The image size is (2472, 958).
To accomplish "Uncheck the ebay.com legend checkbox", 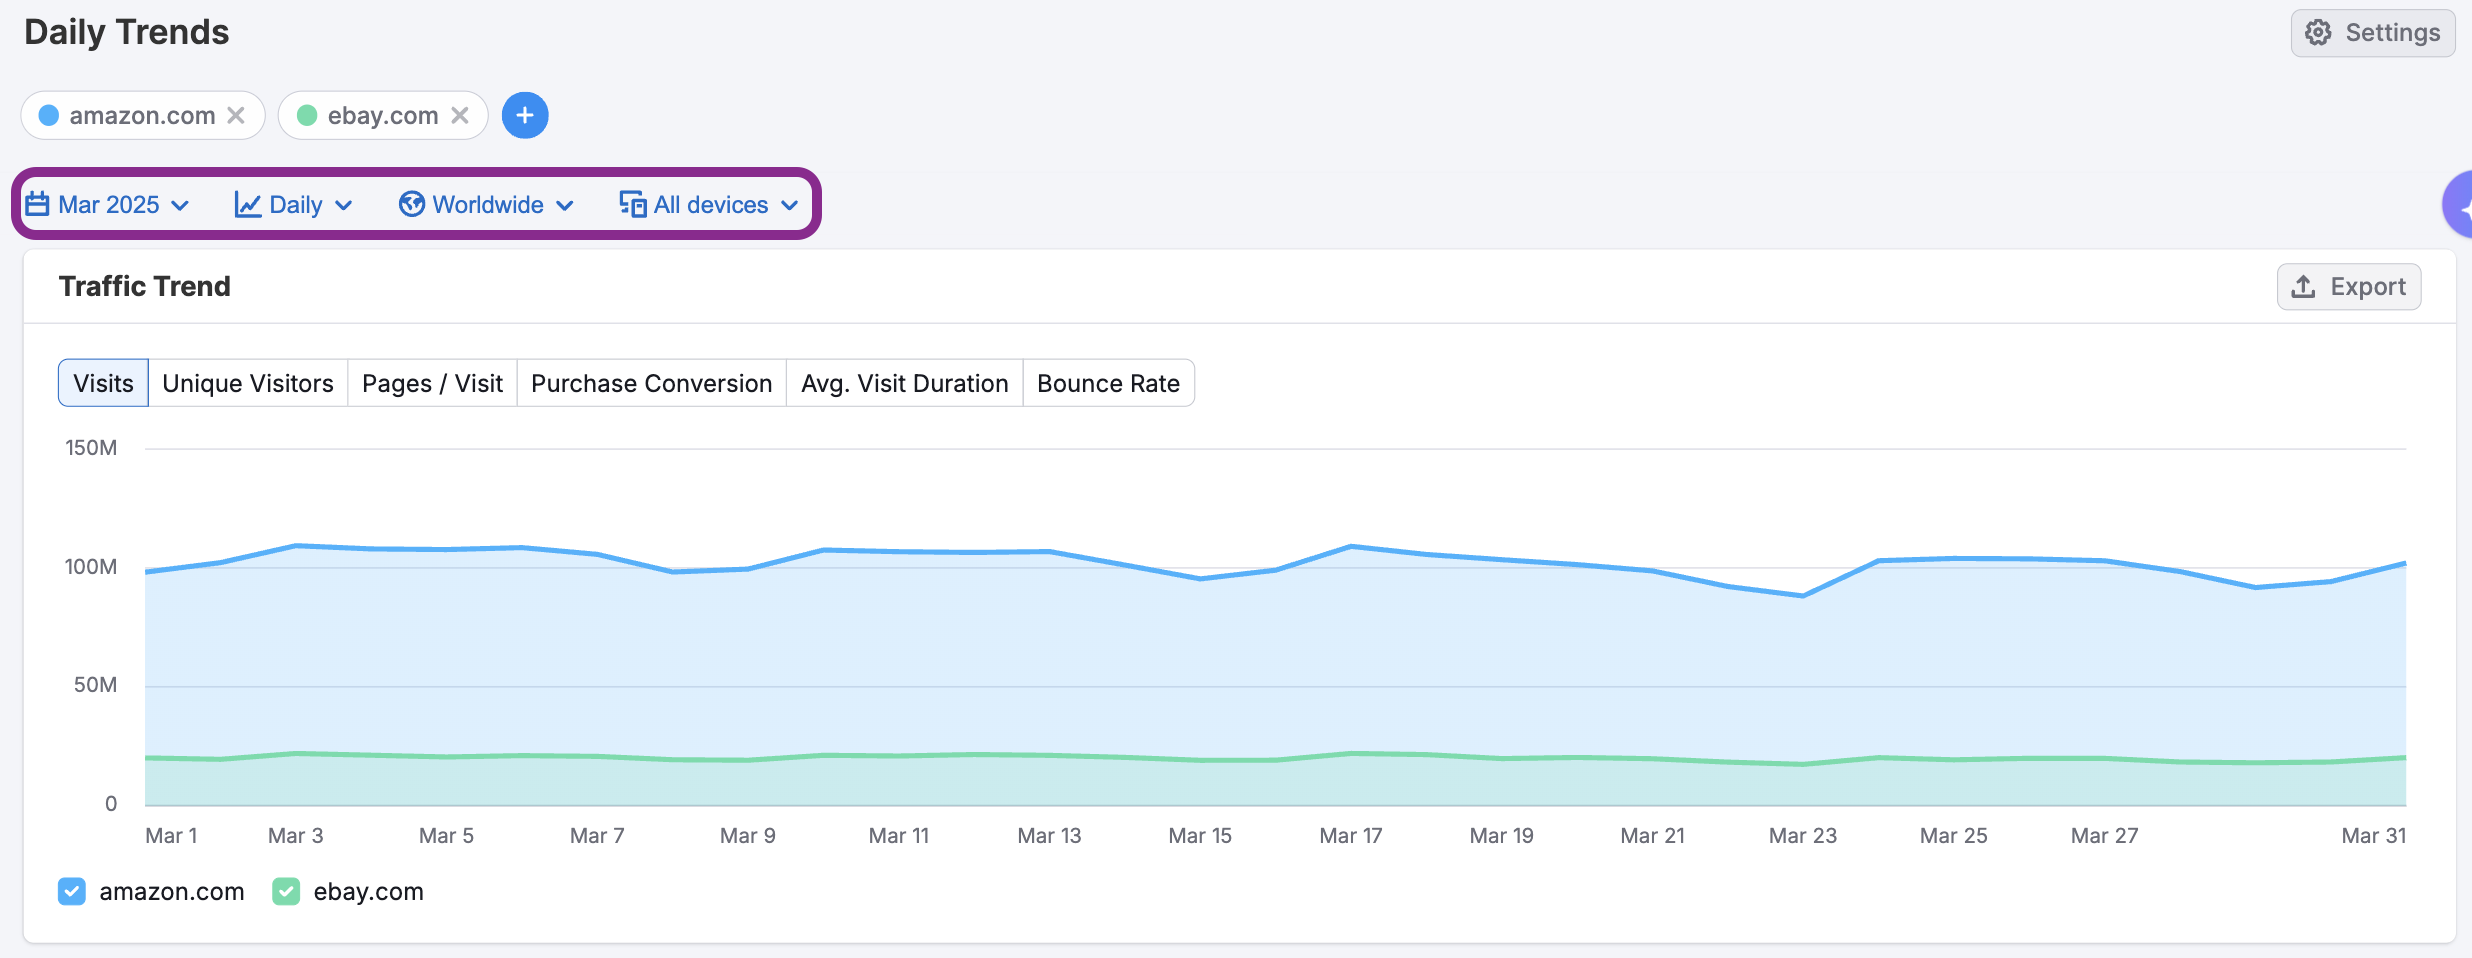I will coord(286,891).
